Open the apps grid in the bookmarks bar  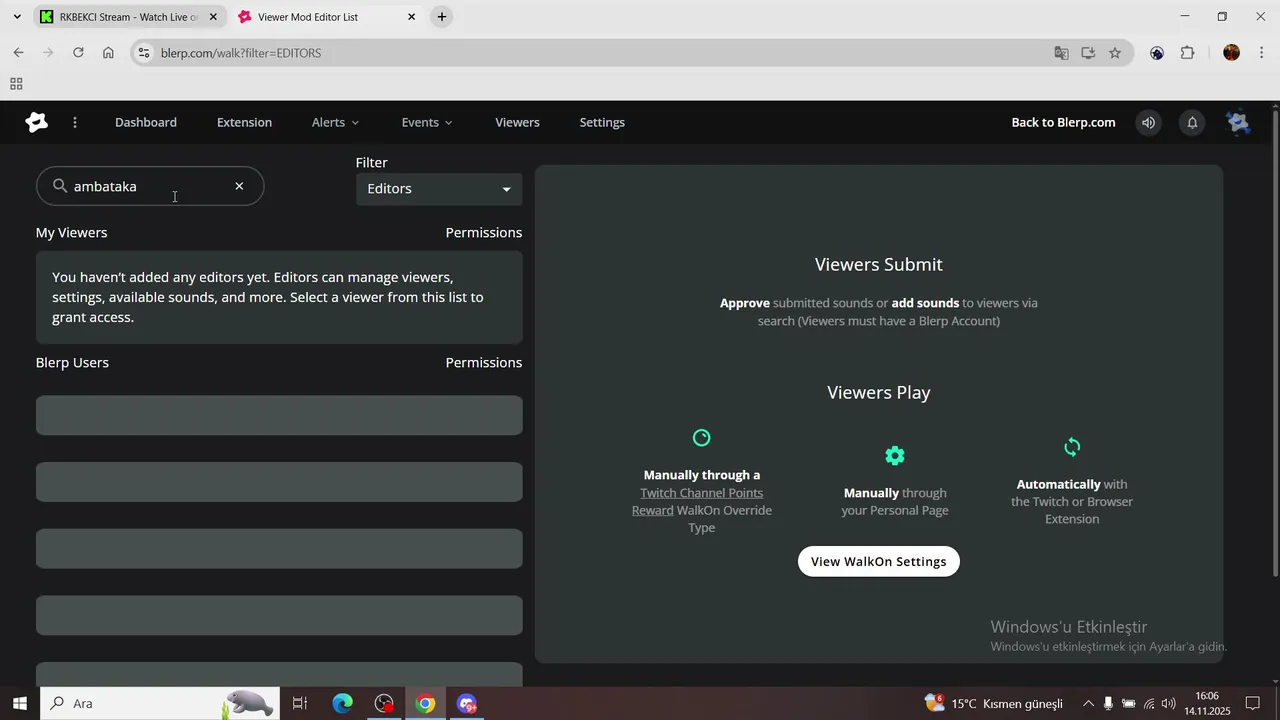(16, 84)
